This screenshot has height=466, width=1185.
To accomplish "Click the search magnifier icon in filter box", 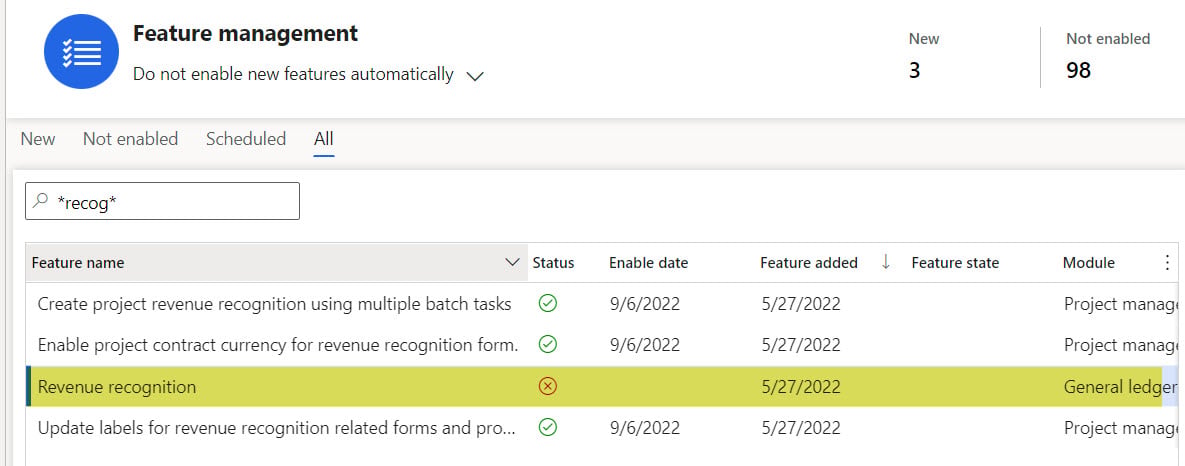I will coord(41,201).
